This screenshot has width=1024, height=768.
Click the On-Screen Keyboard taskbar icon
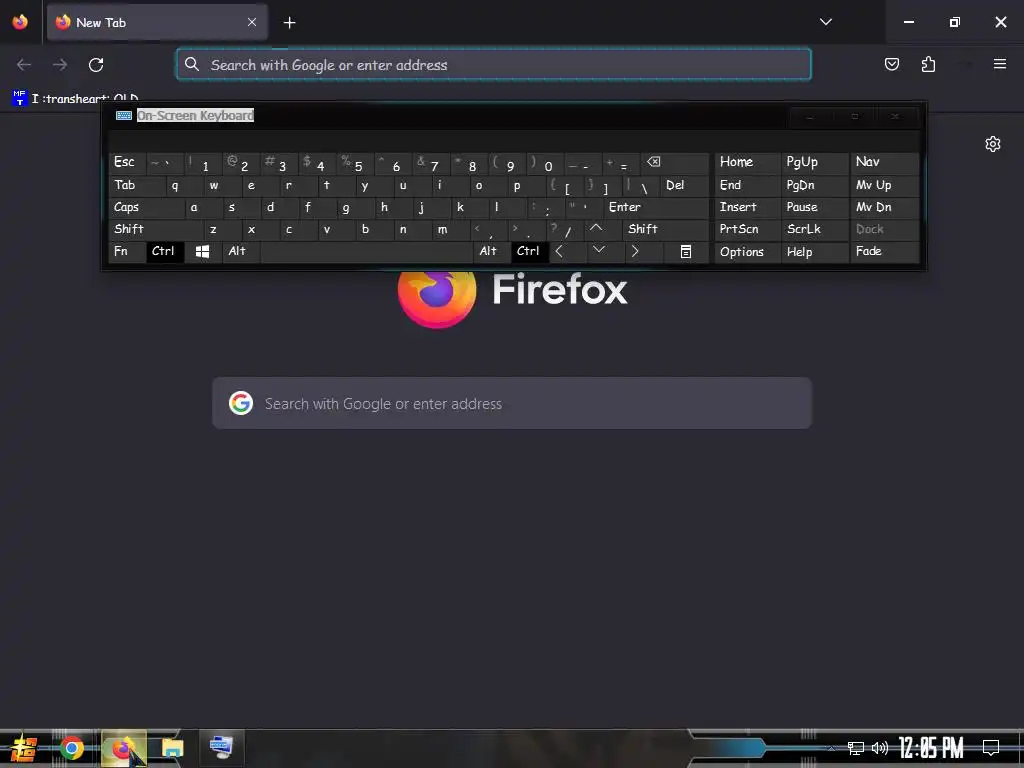(x=221, y=748)
